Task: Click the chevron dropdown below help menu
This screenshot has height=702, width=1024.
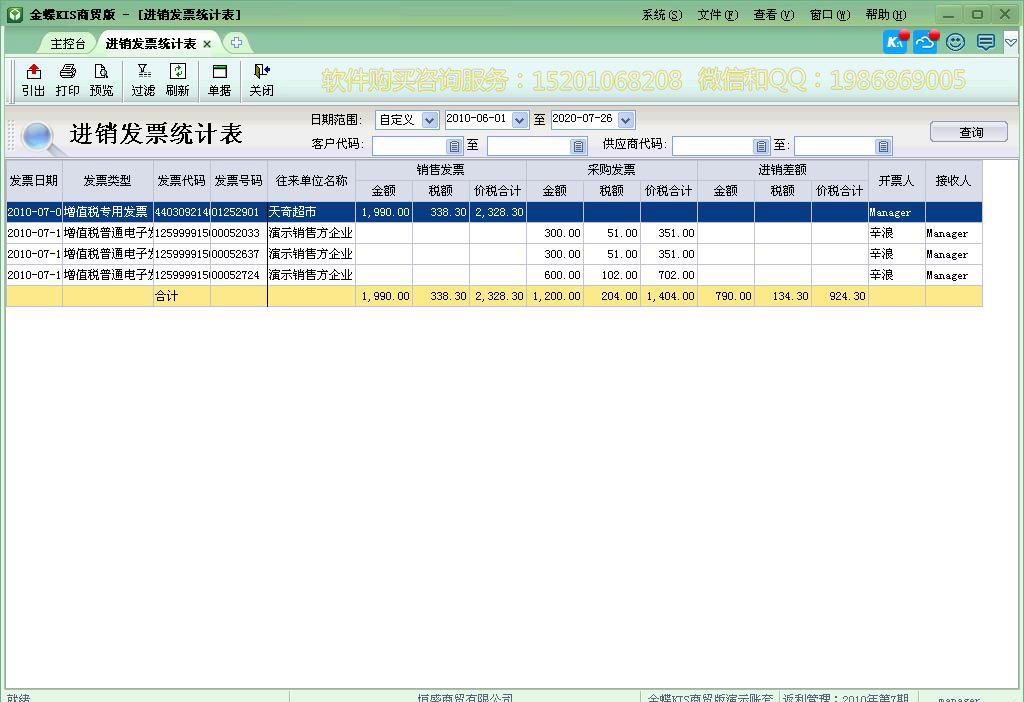Action: [1010, 43]
